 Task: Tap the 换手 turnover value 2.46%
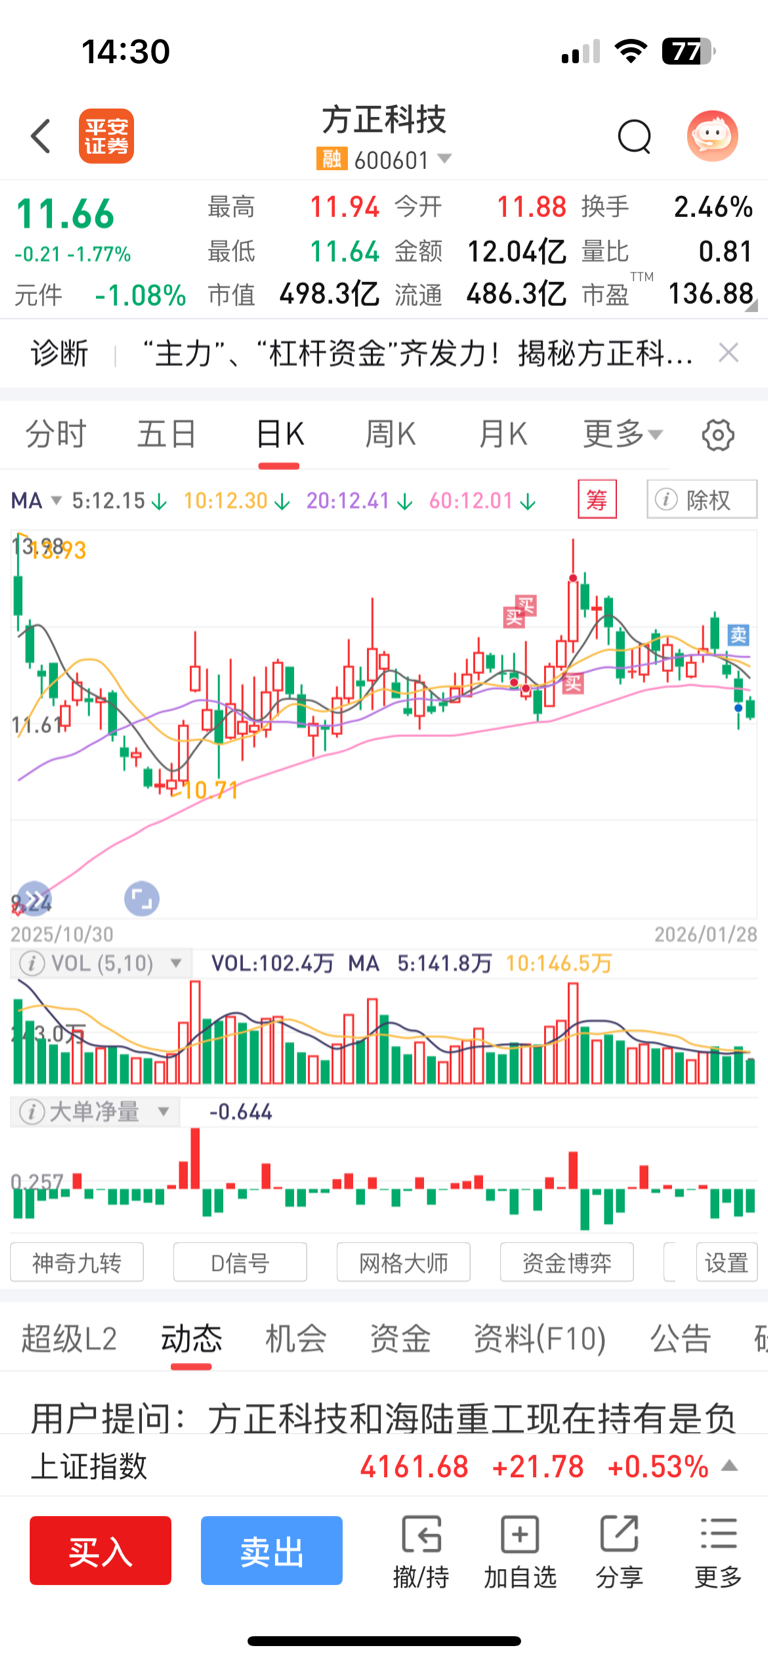click(x=713, y=207)
